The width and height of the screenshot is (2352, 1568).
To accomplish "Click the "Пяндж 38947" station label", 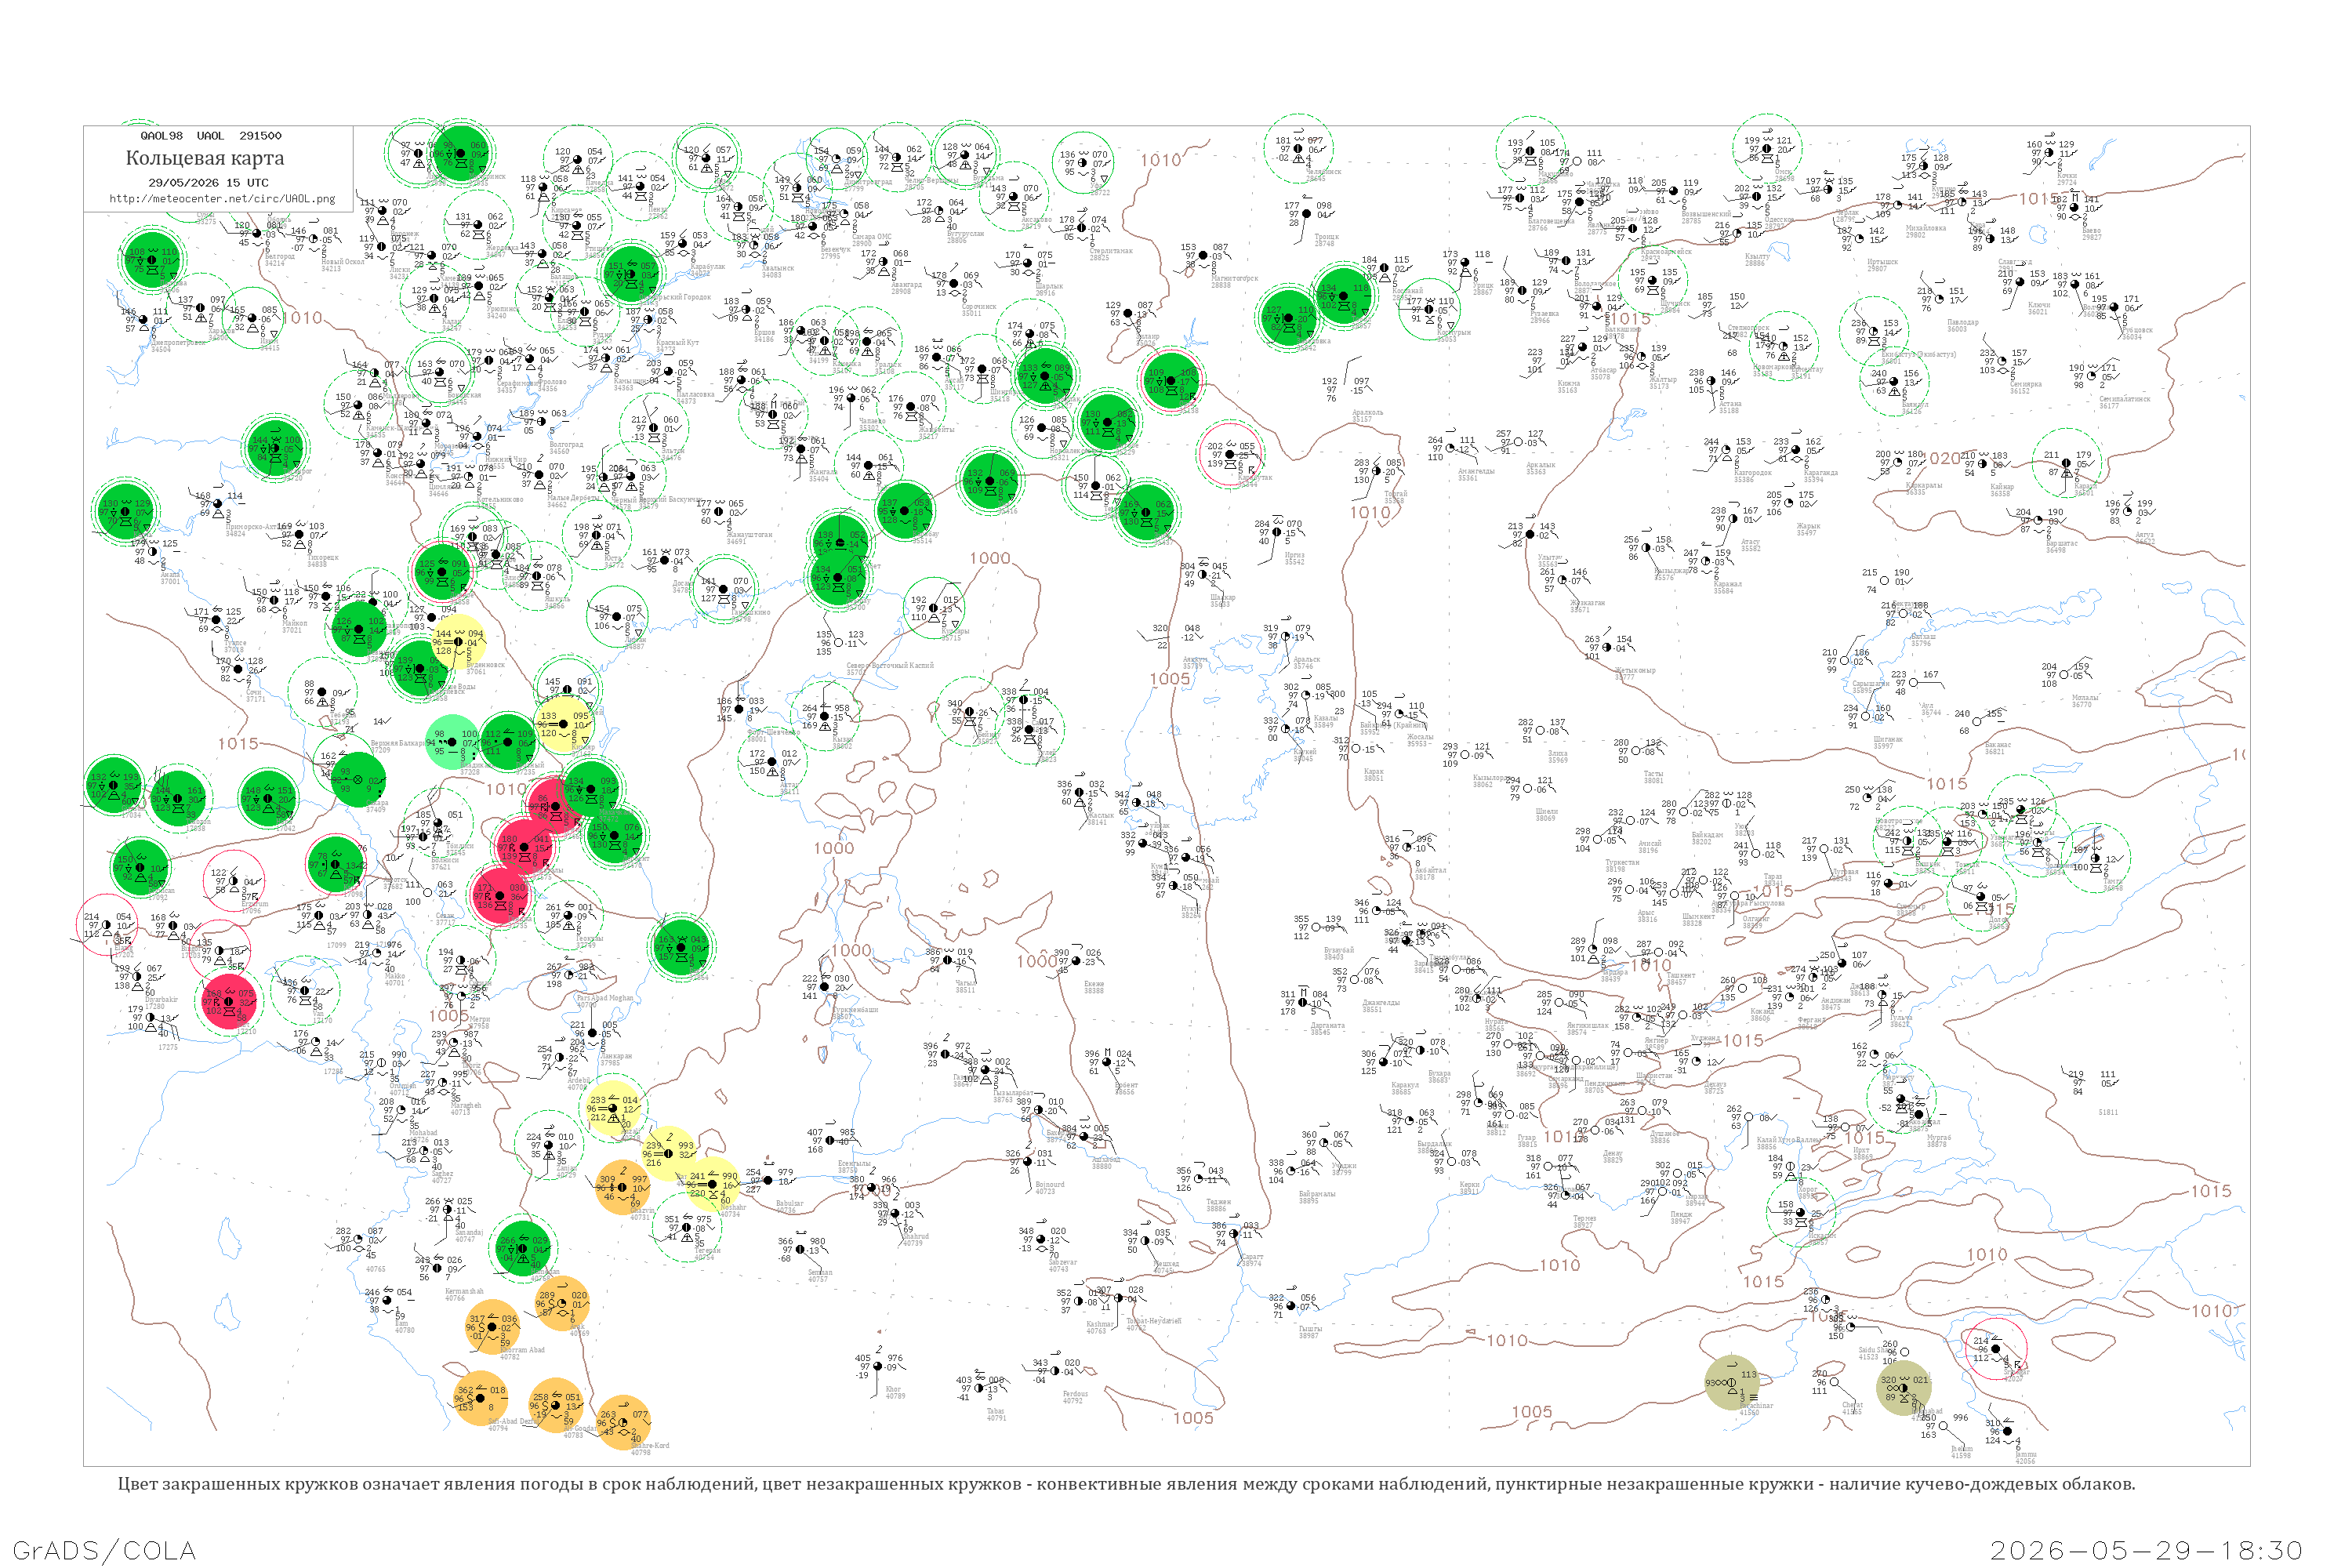I will (1680, 1217).
